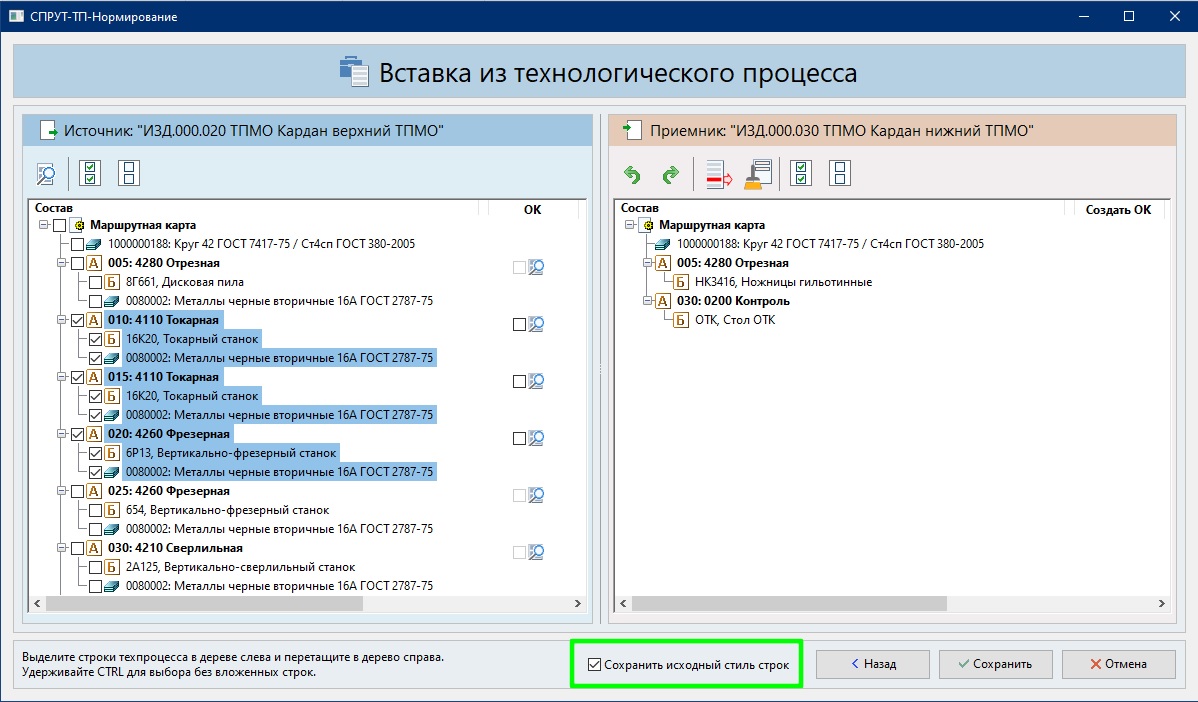Click the source panel magnifier search icon

click(x=46, y=174)
